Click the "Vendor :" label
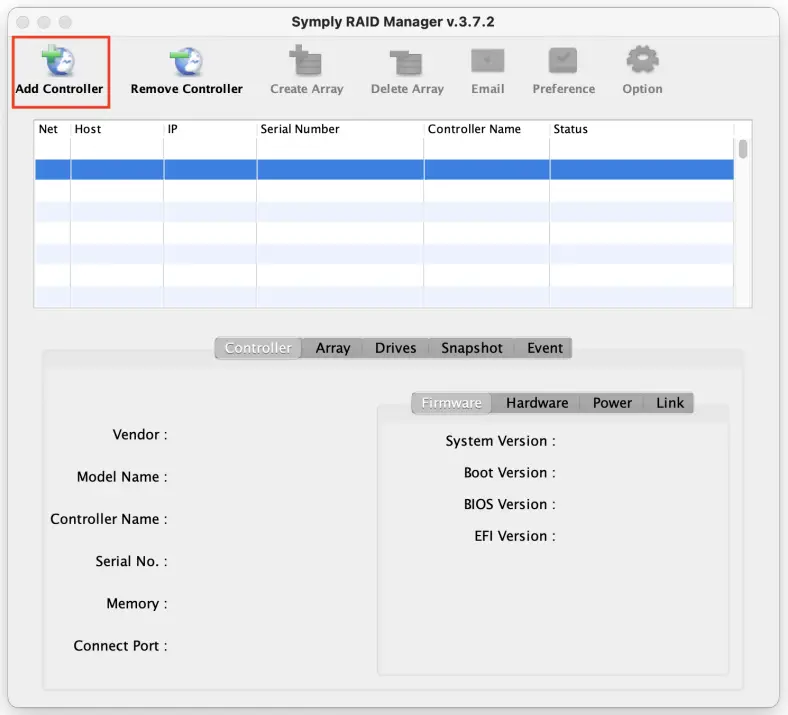Viewport: 788px width, 715px height. coord(140,434)
